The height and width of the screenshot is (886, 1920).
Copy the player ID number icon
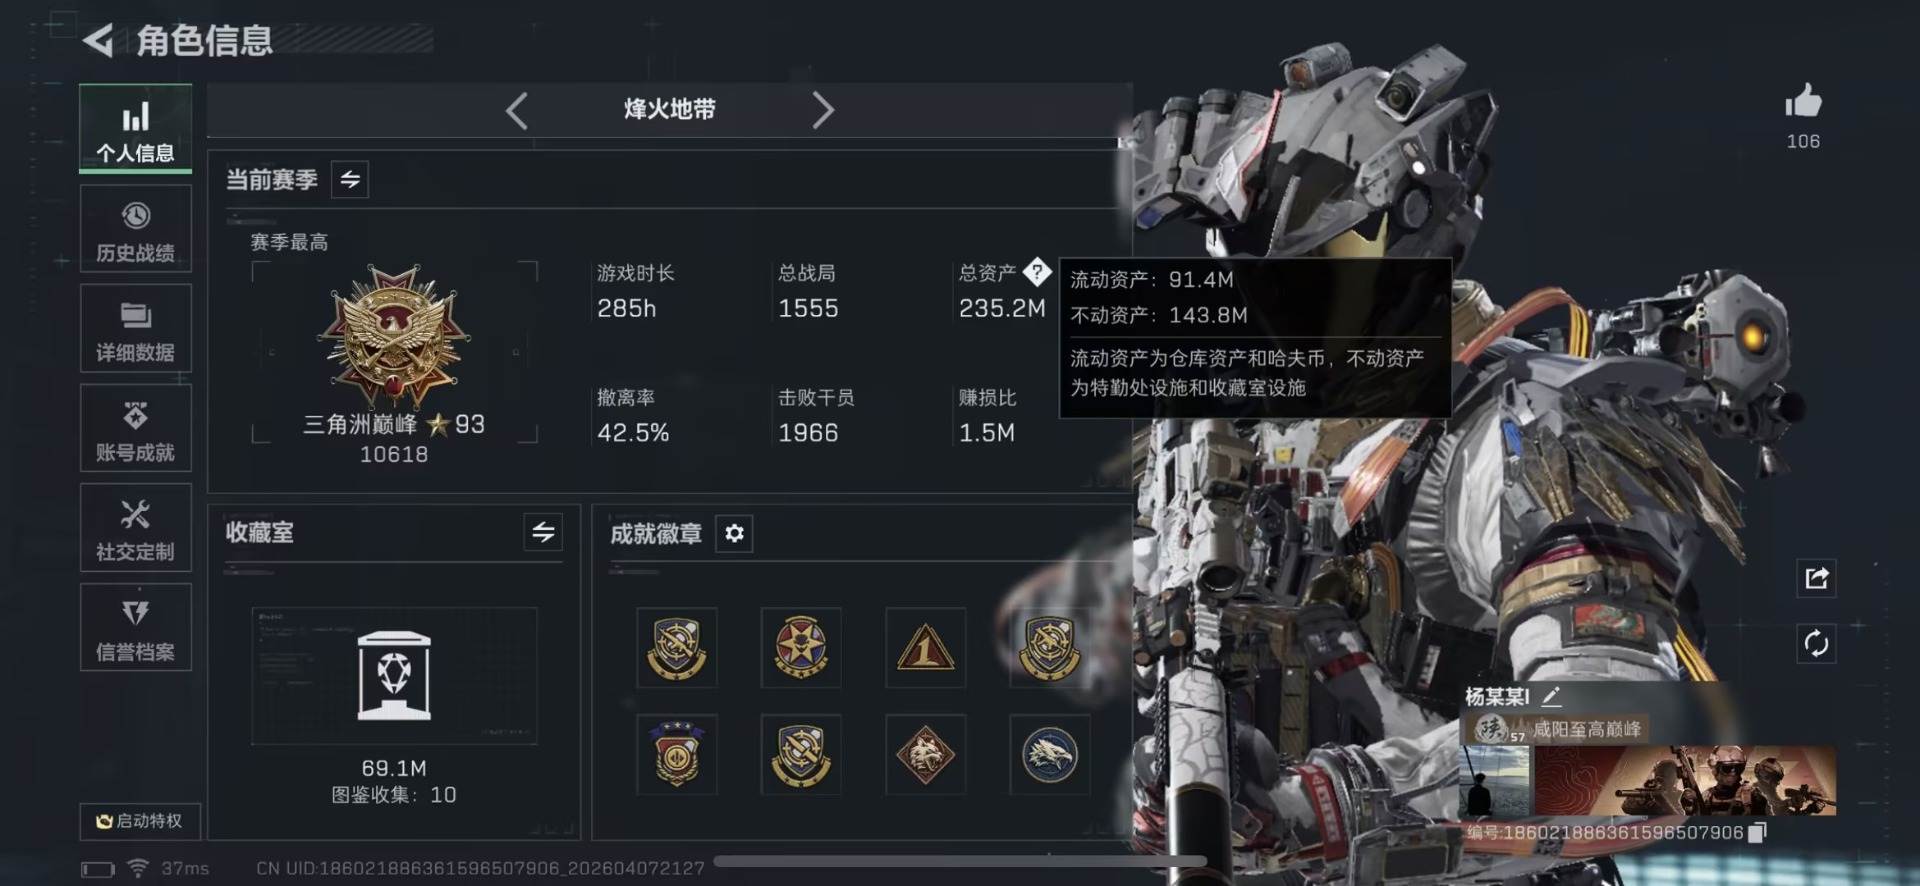pyautogui.click(x=1758, y=832)
